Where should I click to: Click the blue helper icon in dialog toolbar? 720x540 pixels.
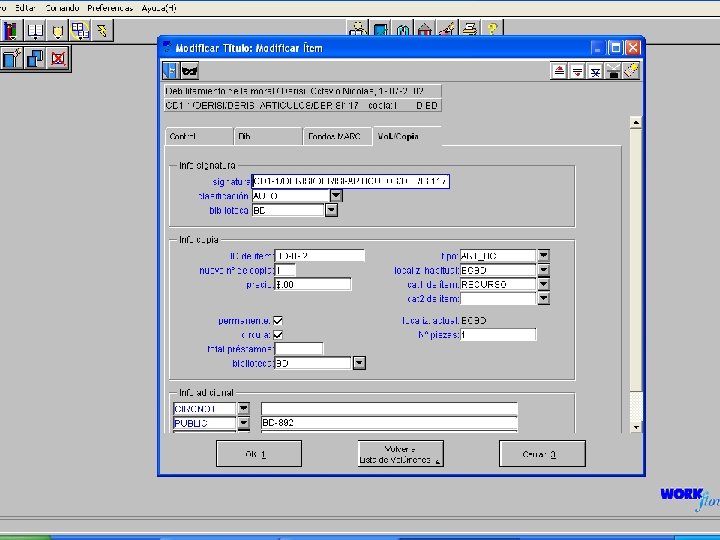(x=170, y=71)
